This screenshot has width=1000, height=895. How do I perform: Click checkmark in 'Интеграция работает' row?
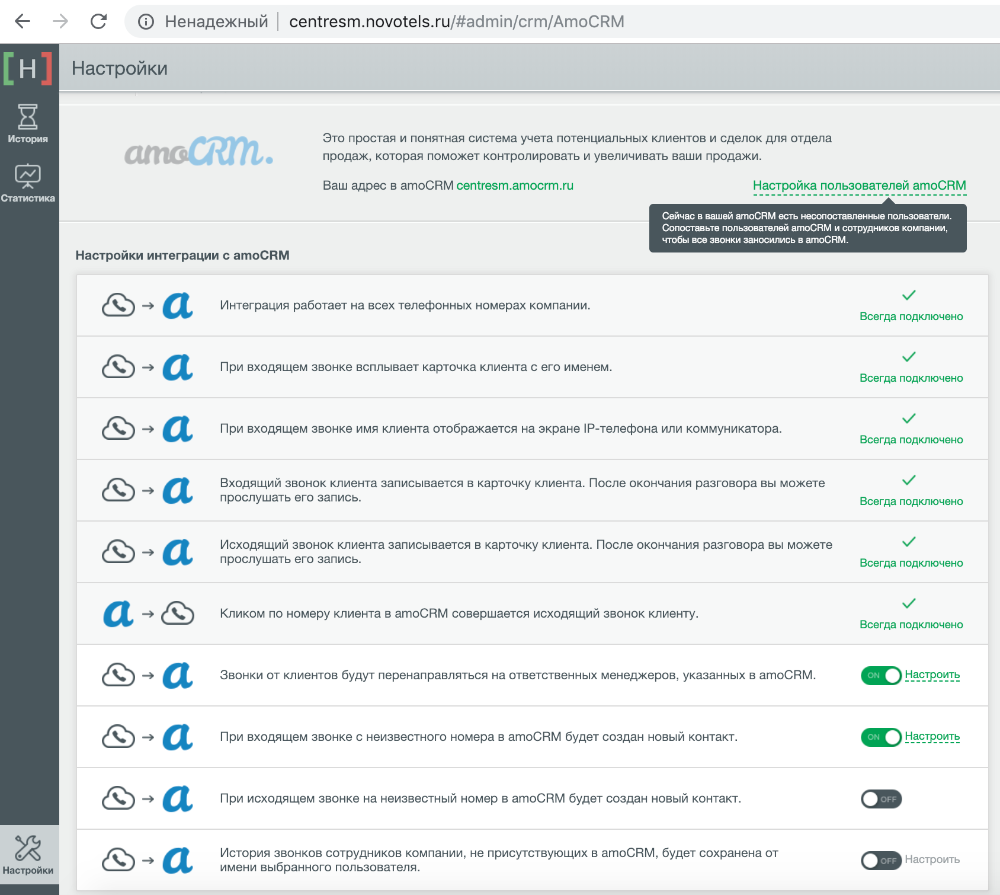[x=909, y=295]
